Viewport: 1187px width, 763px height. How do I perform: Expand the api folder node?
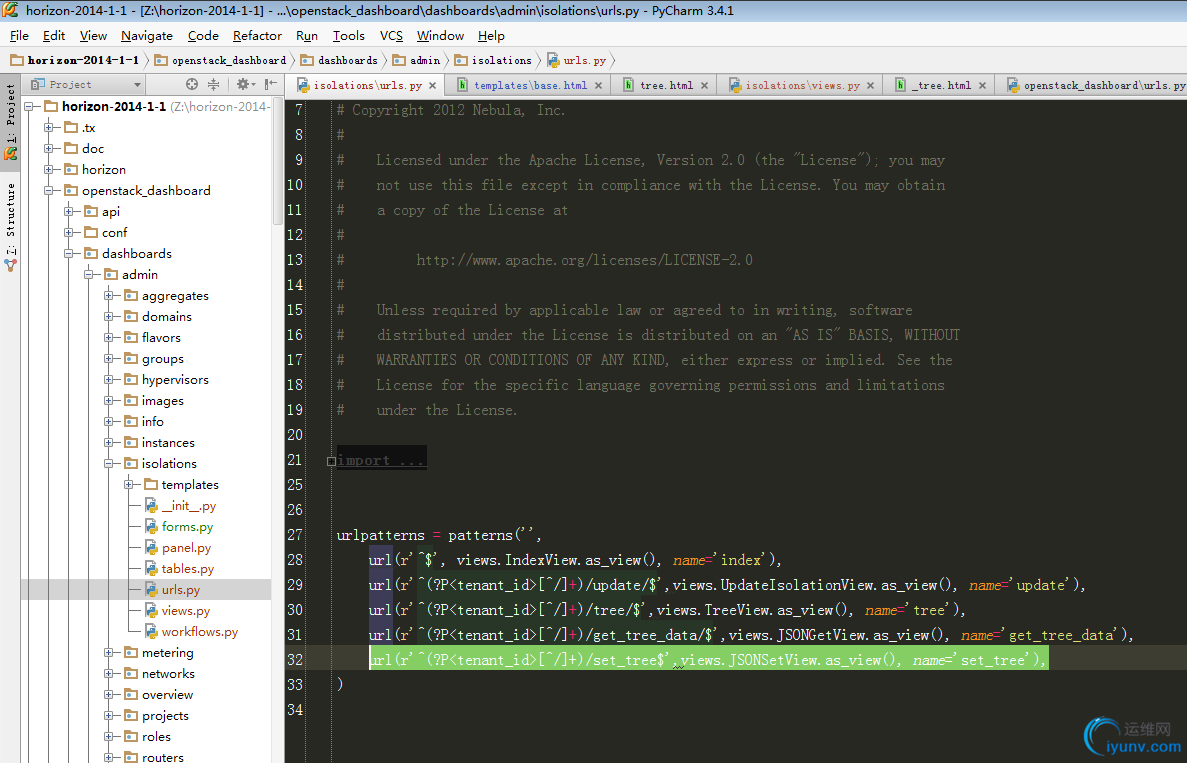[69, 211]
